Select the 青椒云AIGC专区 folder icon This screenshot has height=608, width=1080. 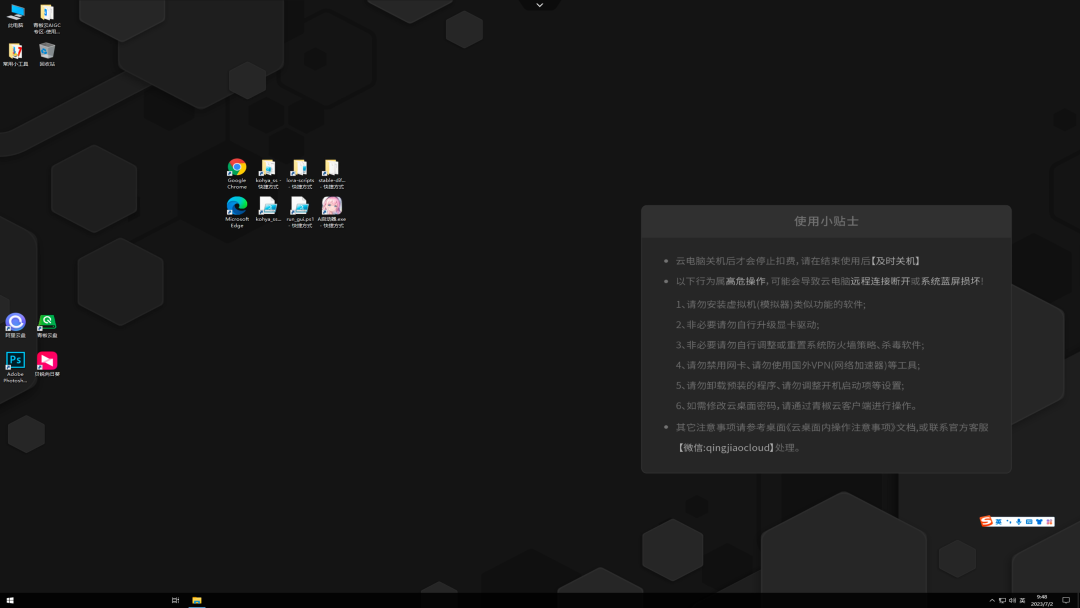pos(47,19)
